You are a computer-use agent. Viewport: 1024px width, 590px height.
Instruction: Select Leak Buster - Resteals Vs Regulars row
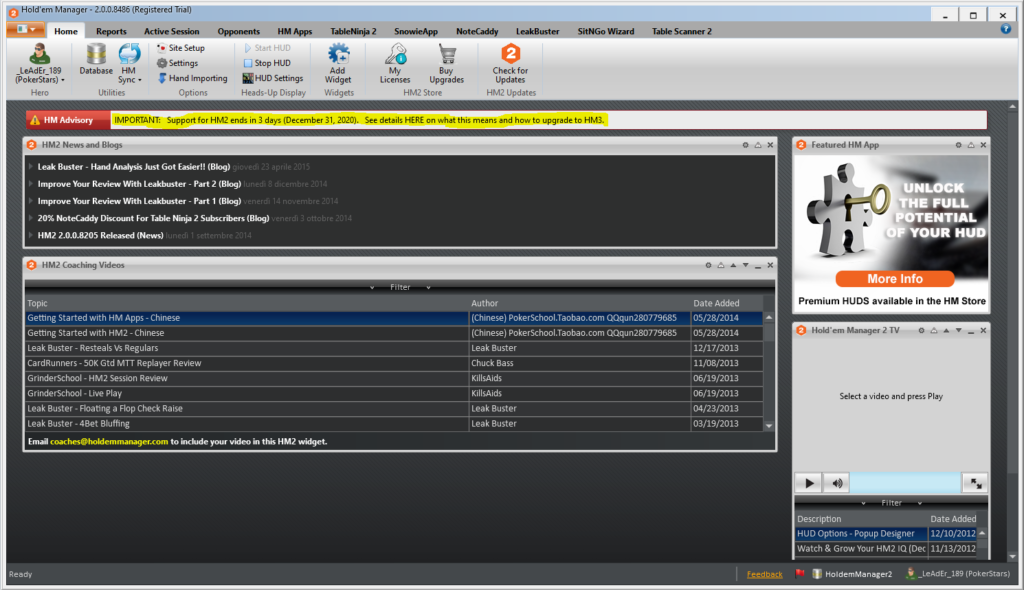(394, 348)
